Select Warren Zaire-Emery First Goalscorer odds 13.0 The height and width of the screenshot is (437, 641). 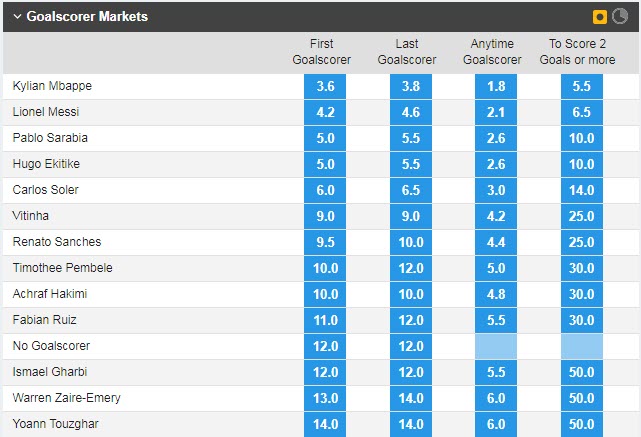click(325, 398)
